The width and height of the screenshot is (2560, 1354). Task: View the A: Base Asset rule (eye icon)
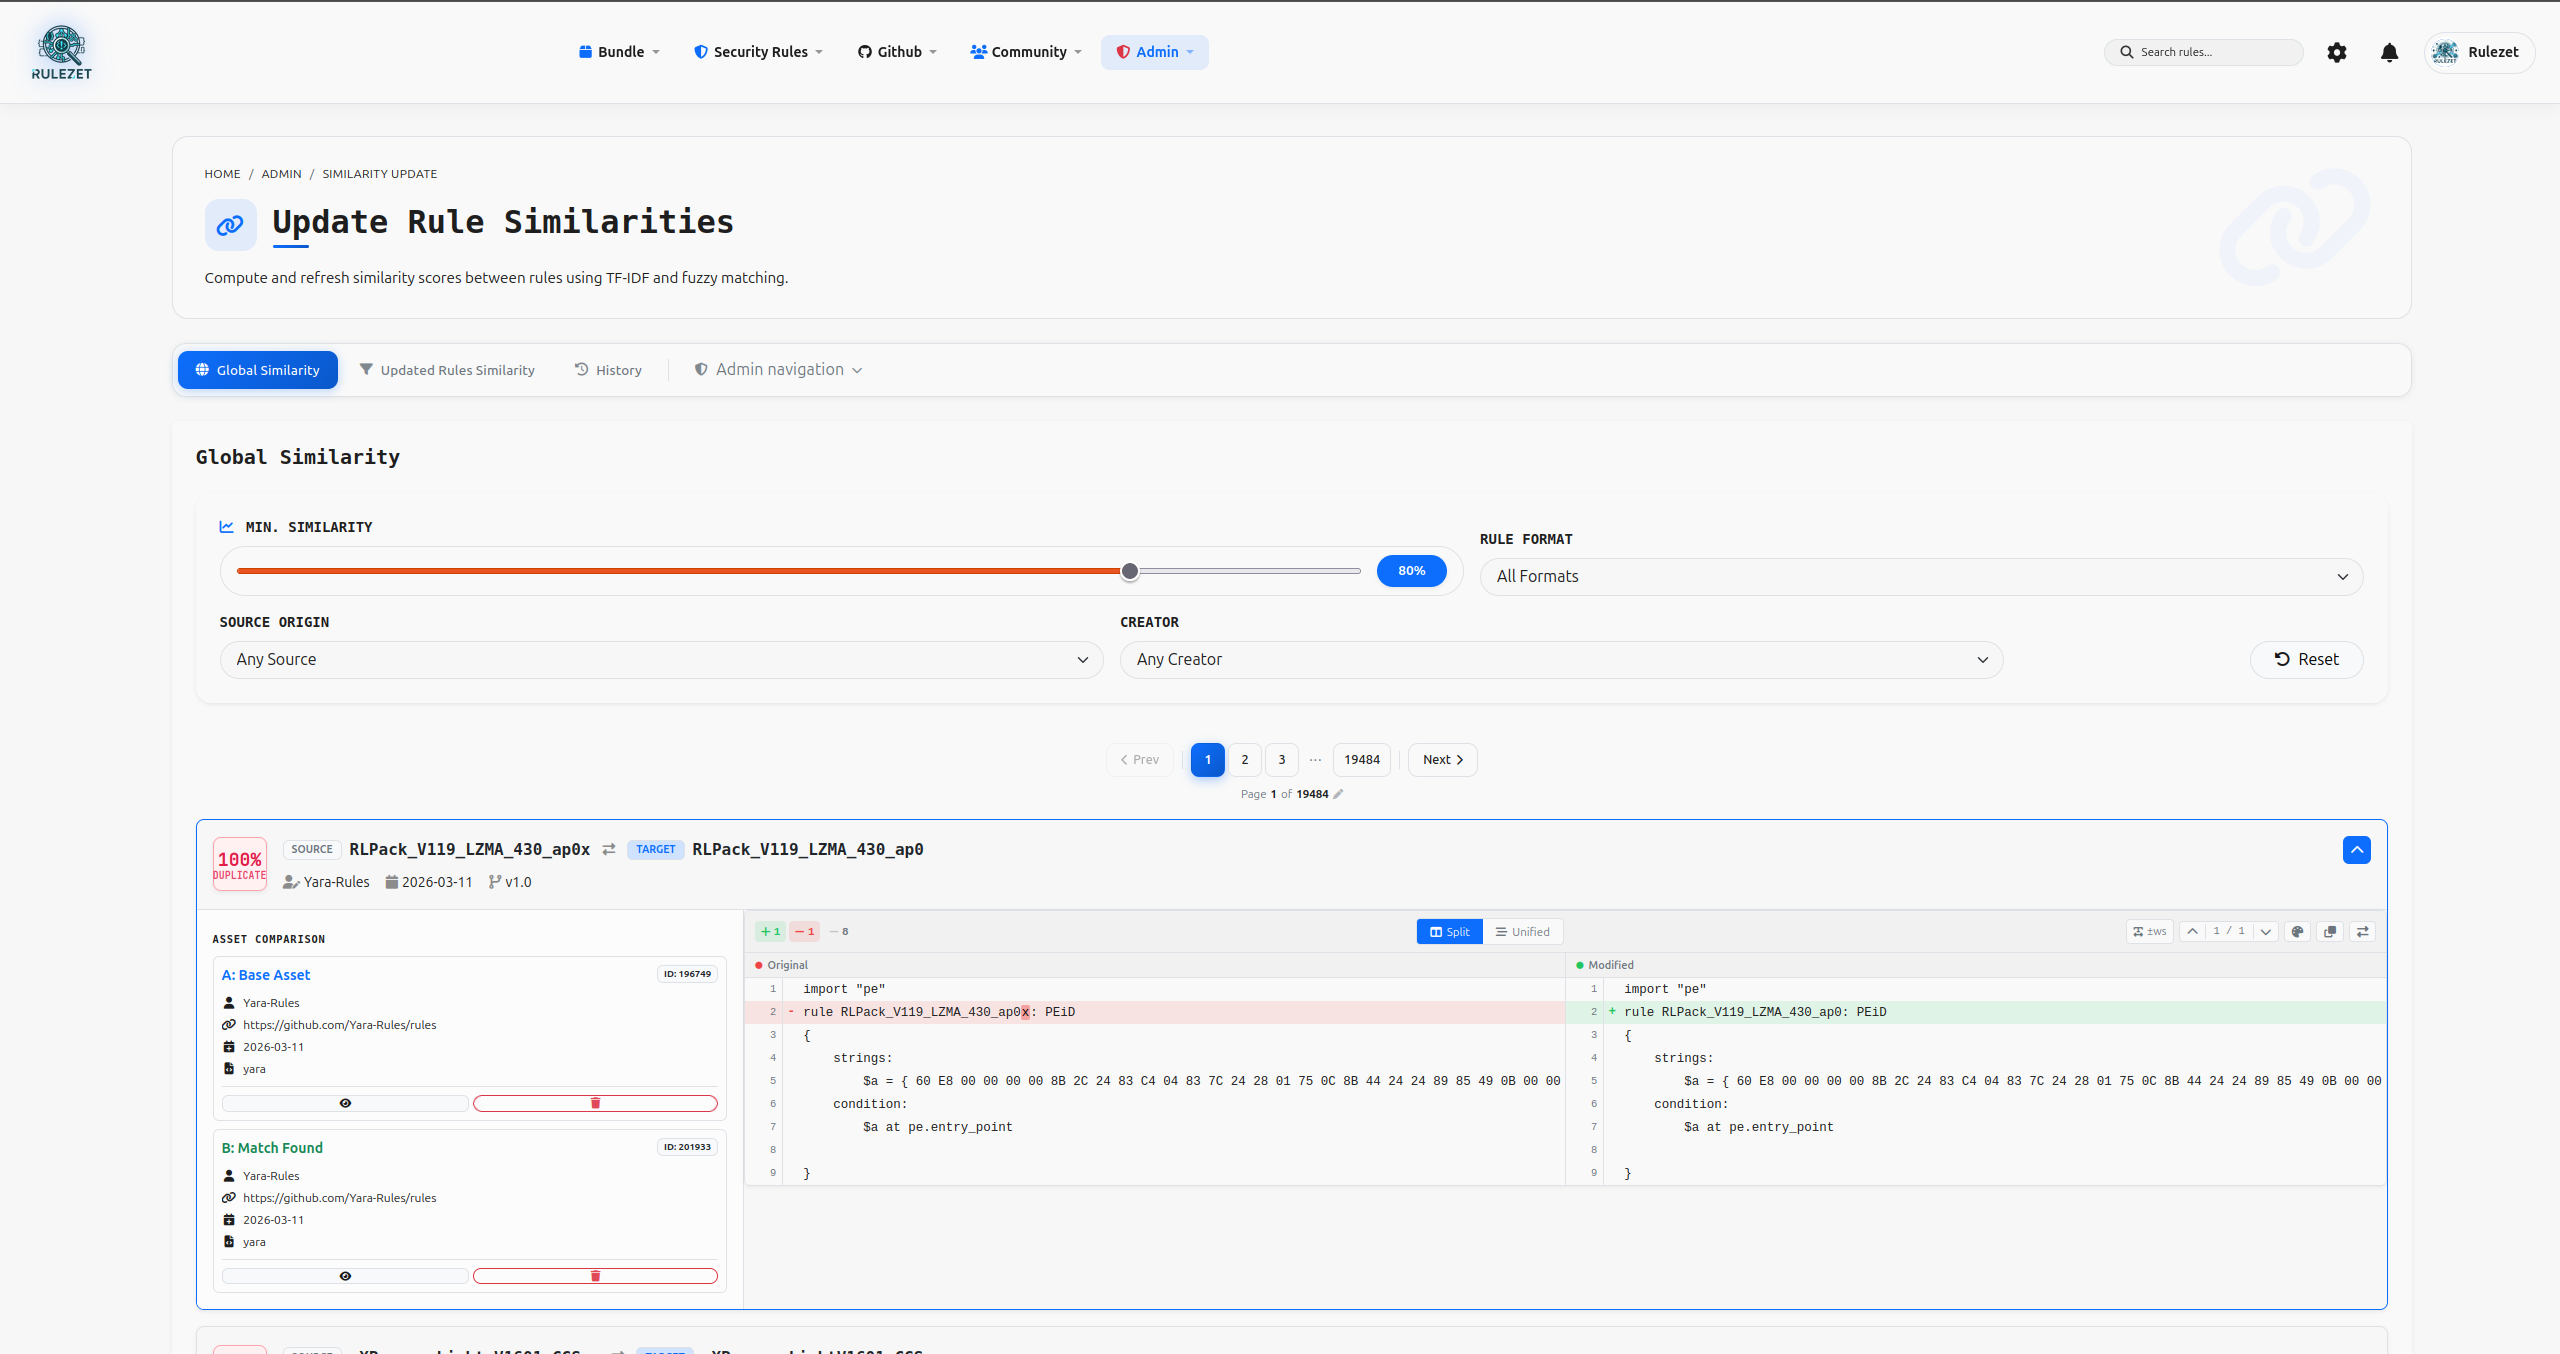click(x=345, y=1103)
